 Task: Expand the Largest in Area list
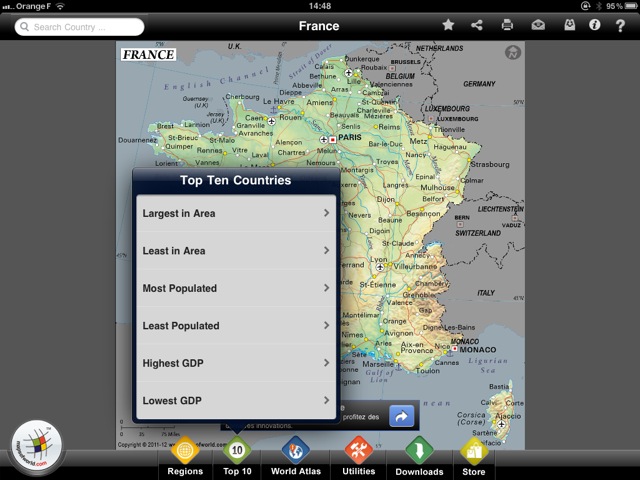click(236, 213)
